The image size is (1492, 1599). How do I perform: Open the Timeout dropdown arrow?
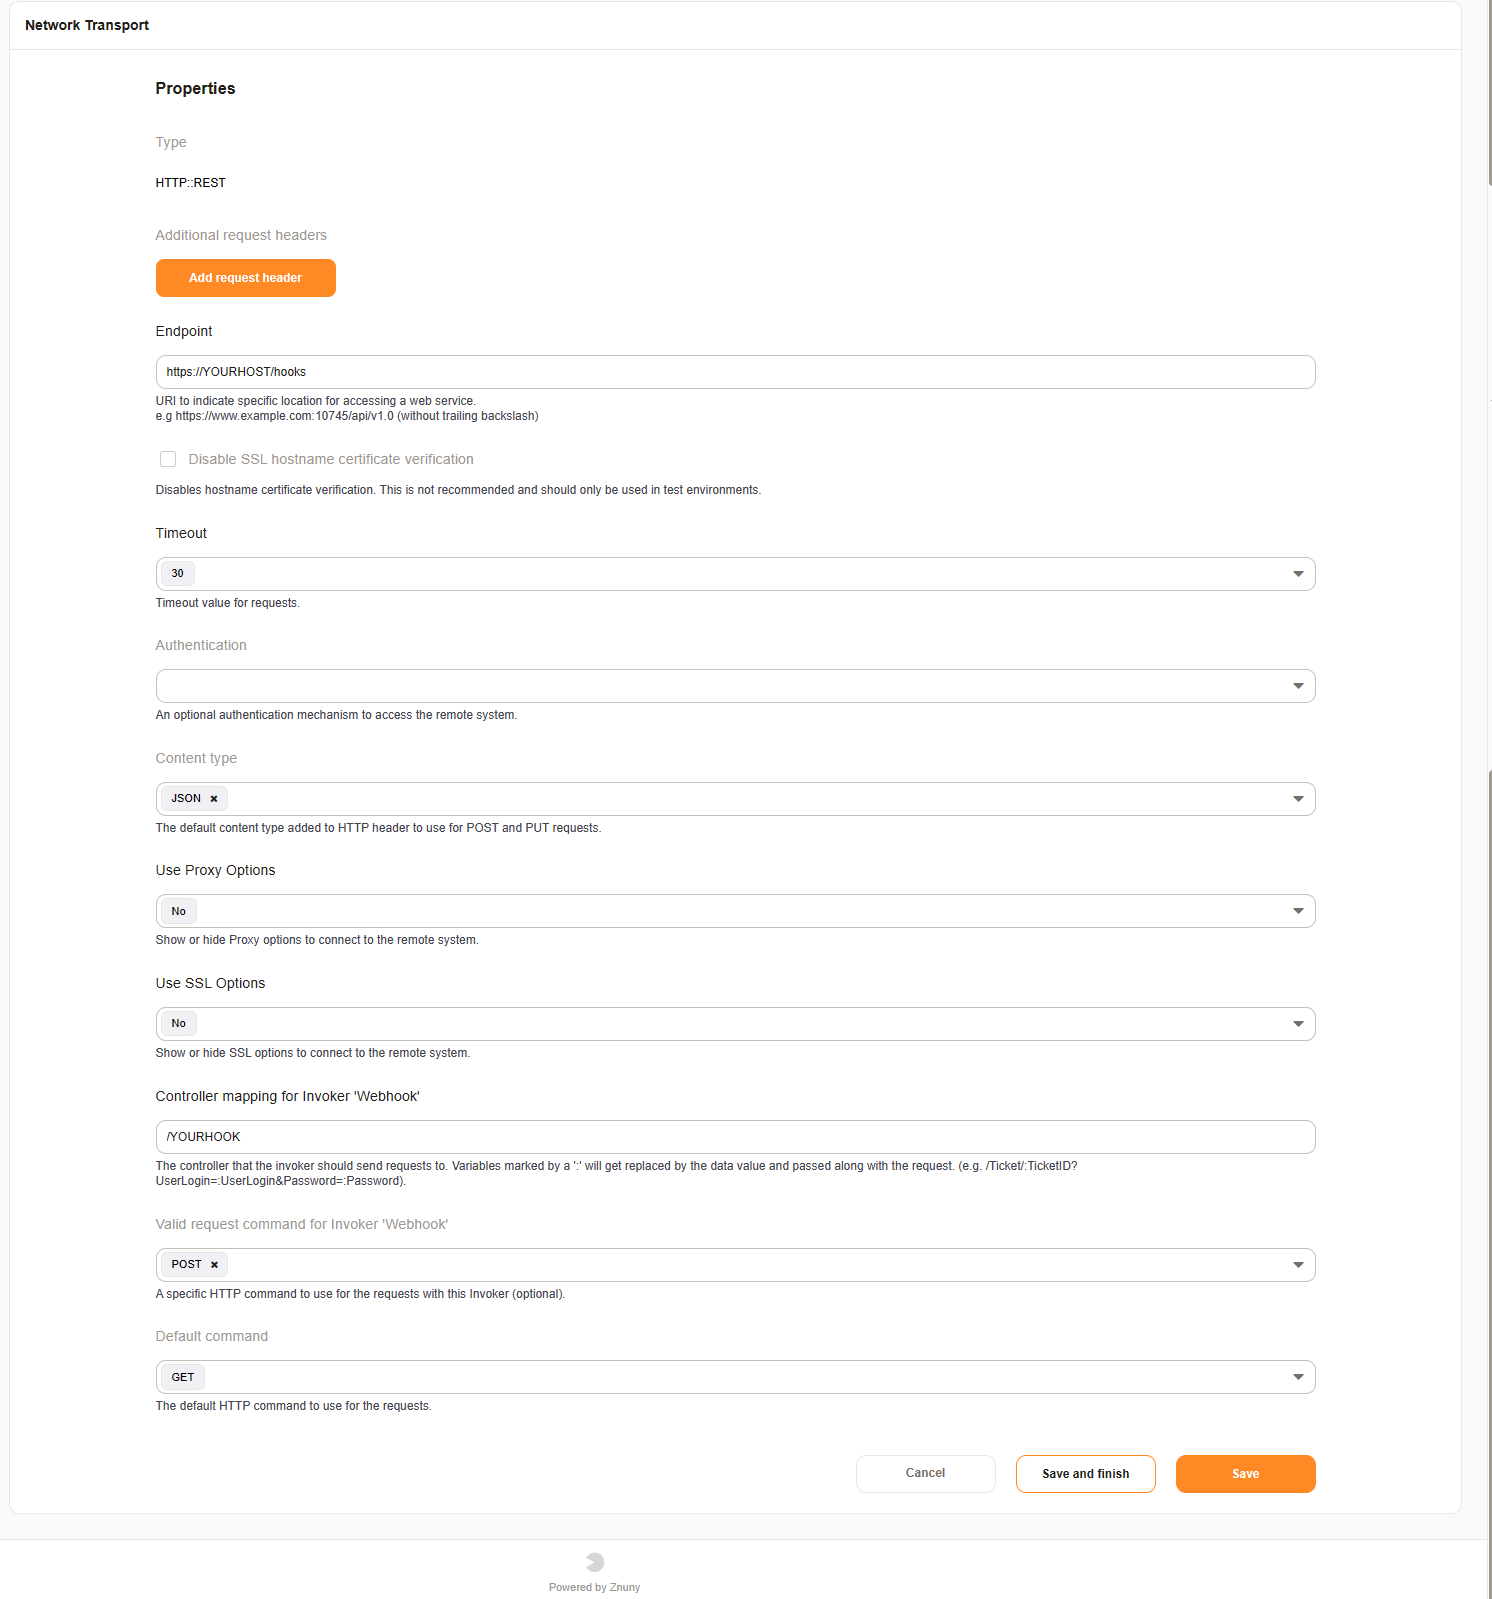click(1297, 574)
